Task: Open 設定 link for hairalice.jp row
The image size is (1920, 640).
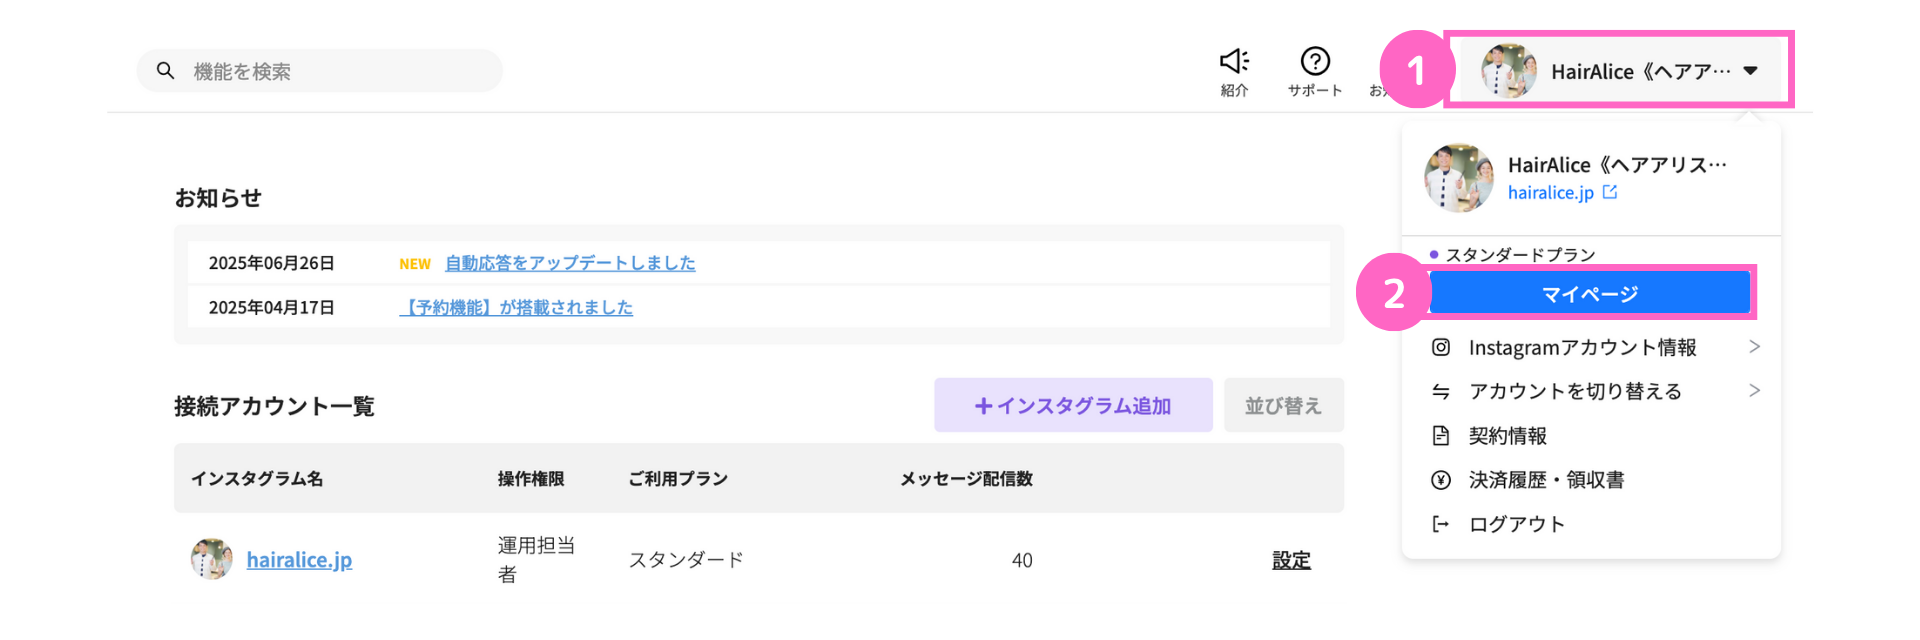Action: click(x=1291, y=560)
